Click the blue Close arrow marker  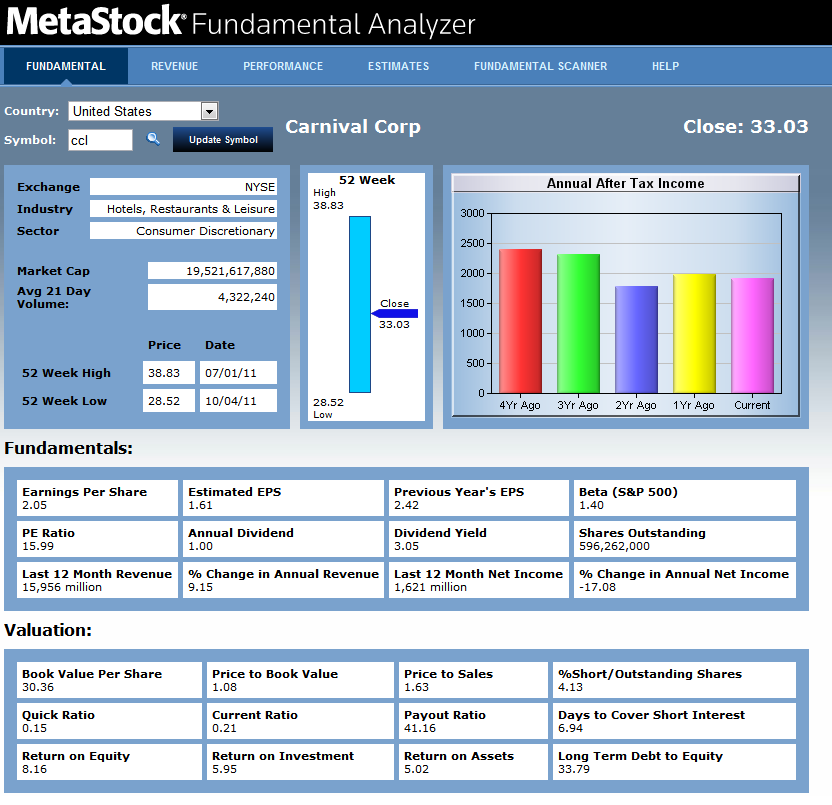[x=395, y=314]
